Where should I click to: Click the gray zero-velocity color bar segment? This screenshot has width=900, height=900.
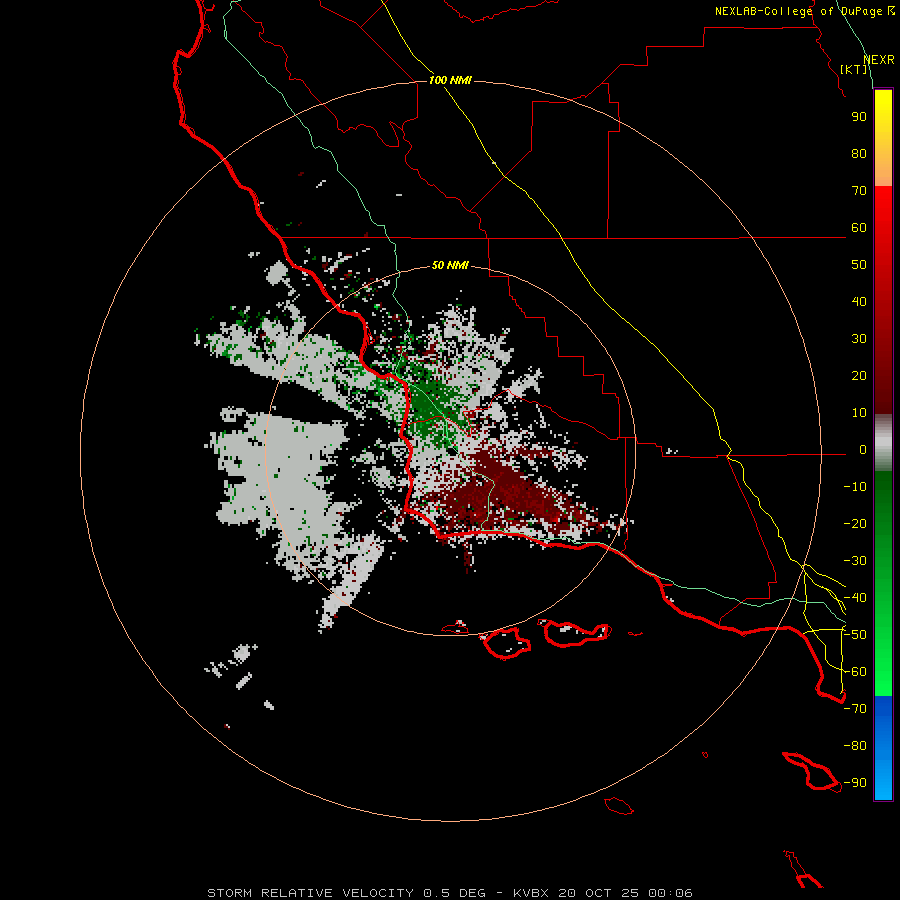[x=883, y=442]
